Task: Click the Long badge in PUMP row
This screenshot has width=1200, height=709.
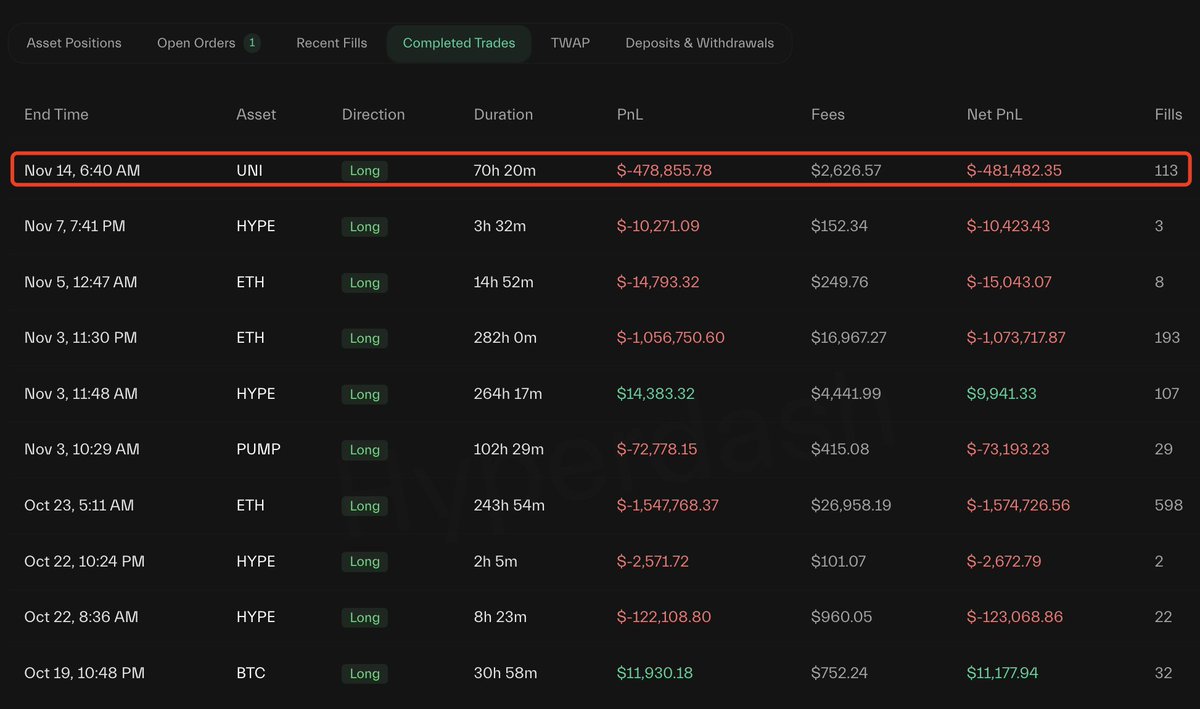Action: [x=364, y=450]
